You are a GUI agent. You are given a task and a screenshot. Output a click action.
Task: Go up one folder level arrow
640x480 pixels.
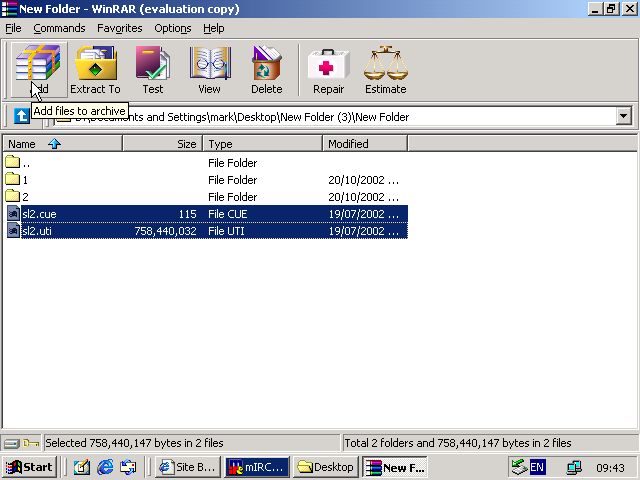click(22, 116)
